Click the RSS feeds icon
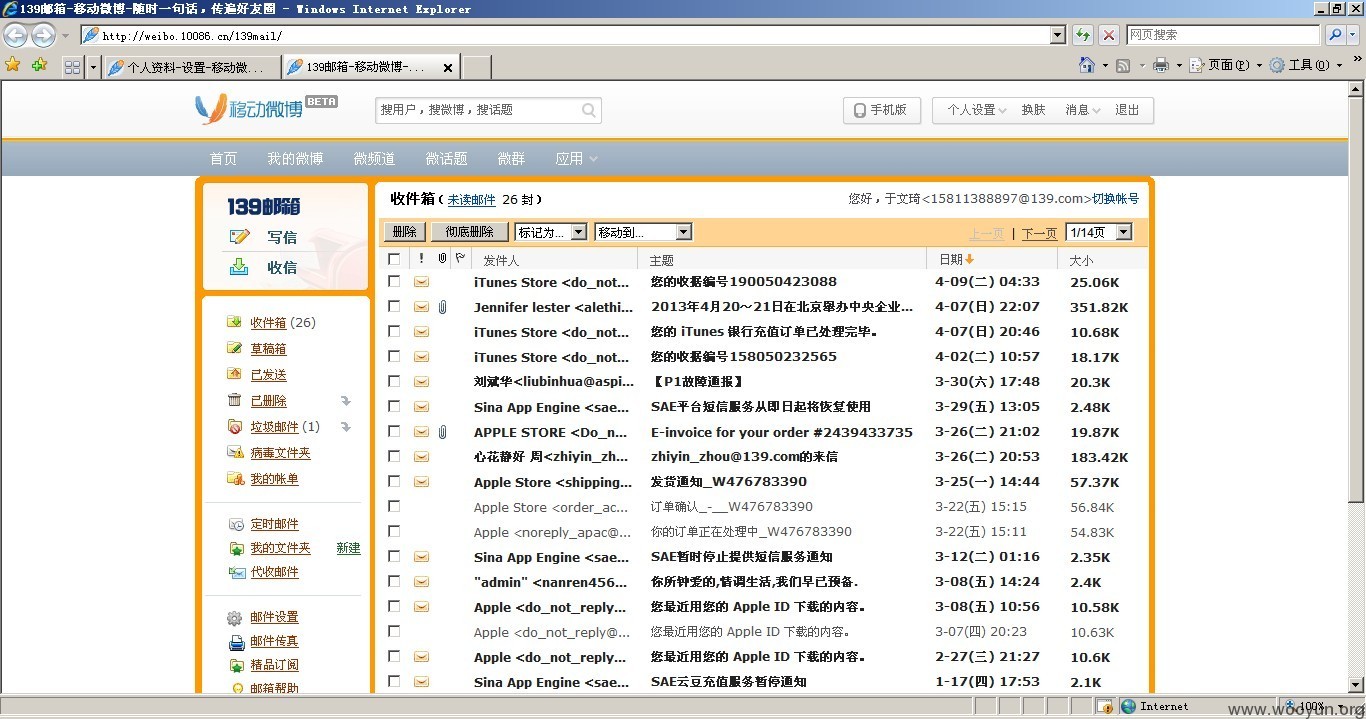This screenshot has height=719, width=1366. pos(1123,66)
